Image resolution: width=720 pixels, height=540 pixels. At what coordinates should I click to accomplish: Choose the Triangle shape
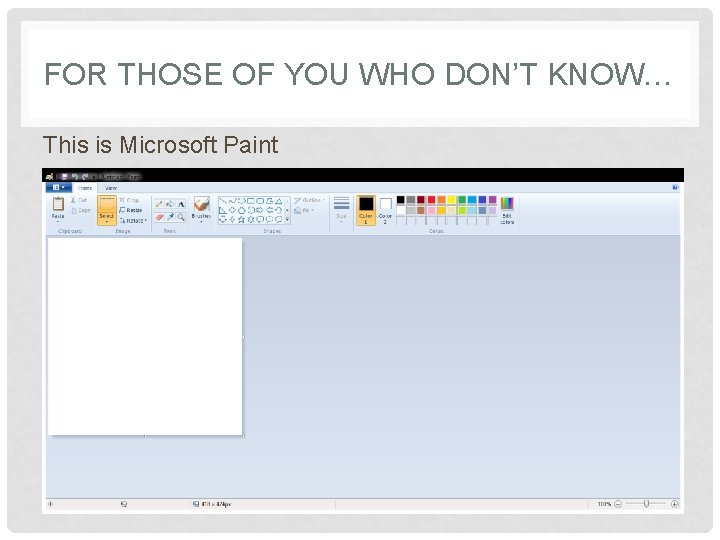[x=279, y=201]
